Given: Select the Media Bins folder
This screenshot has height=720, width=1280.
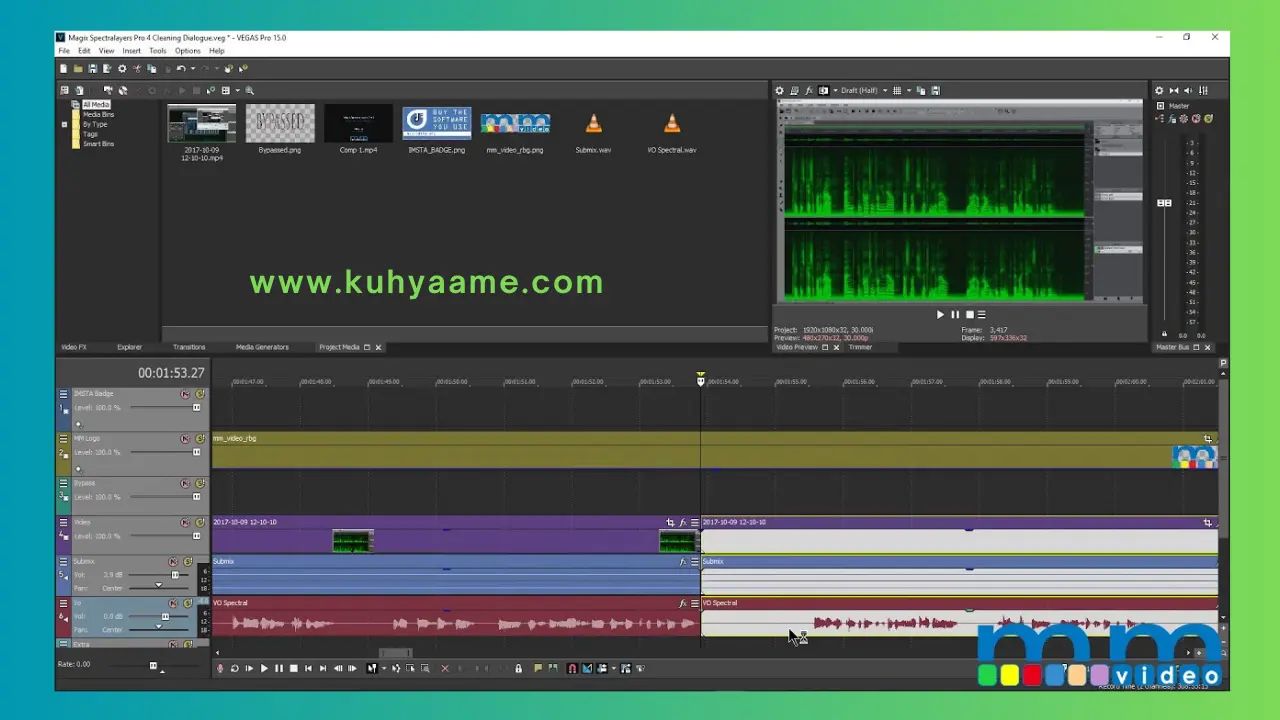Looking at the screenshot, I should [x=98, y=114].
